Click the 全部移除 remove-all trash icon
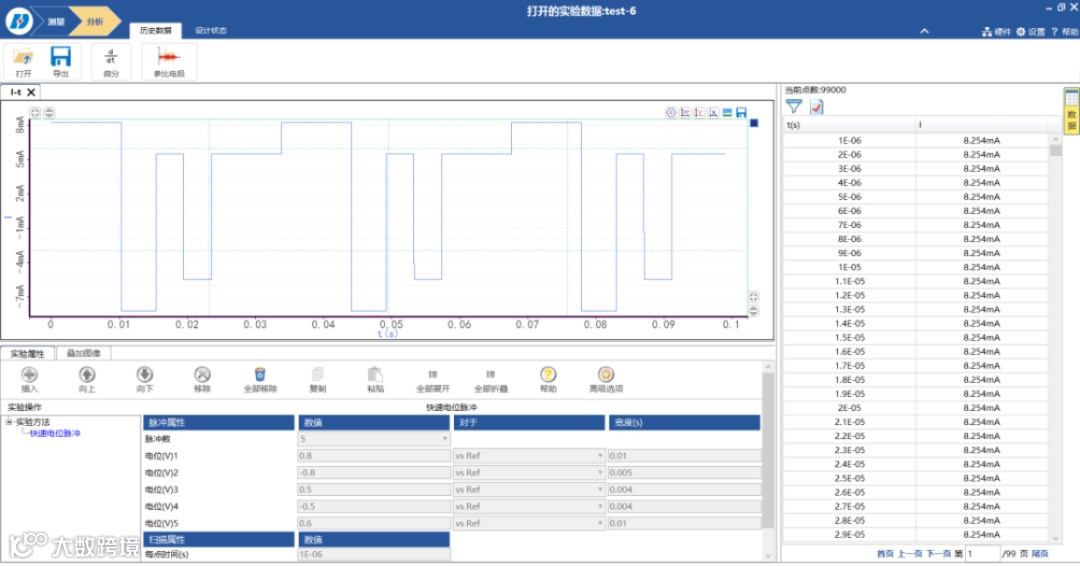The height and width of the screenshot is (566, 1080). (260, 375)
